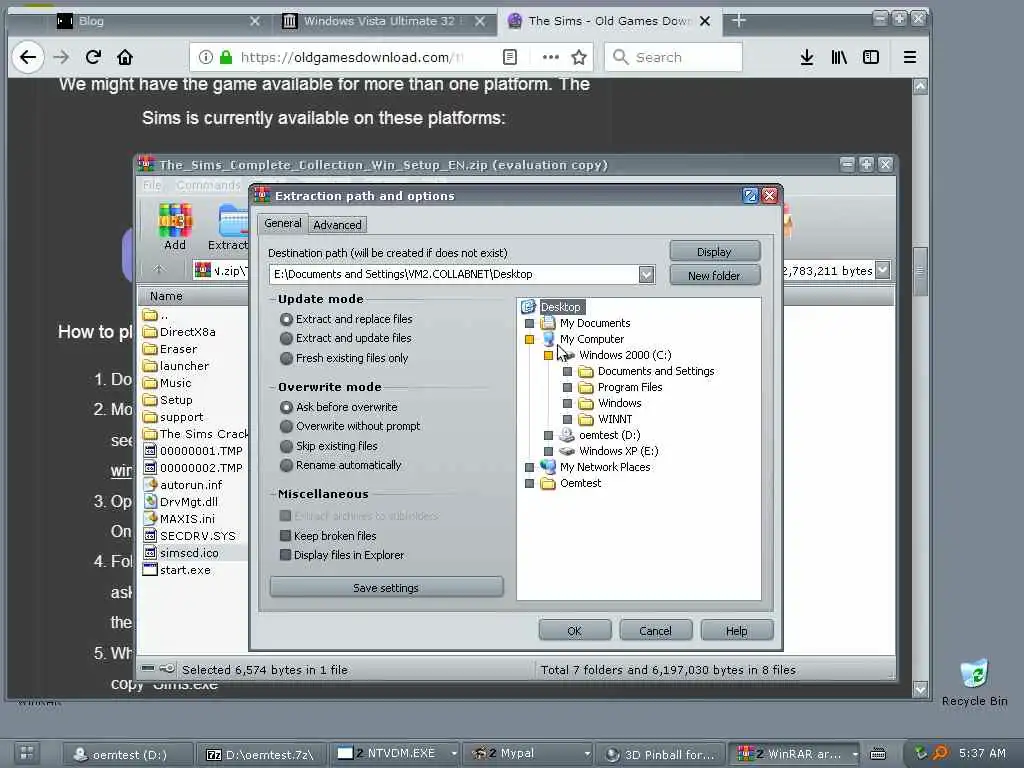Click the WinRAR Add toolbar icon

174,226
